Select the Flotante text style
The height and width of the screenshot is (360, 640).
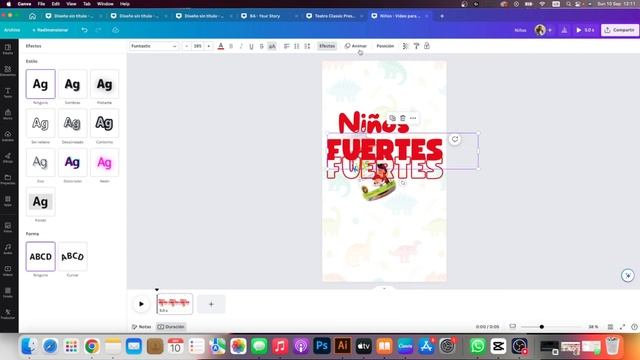coord(104,84)
